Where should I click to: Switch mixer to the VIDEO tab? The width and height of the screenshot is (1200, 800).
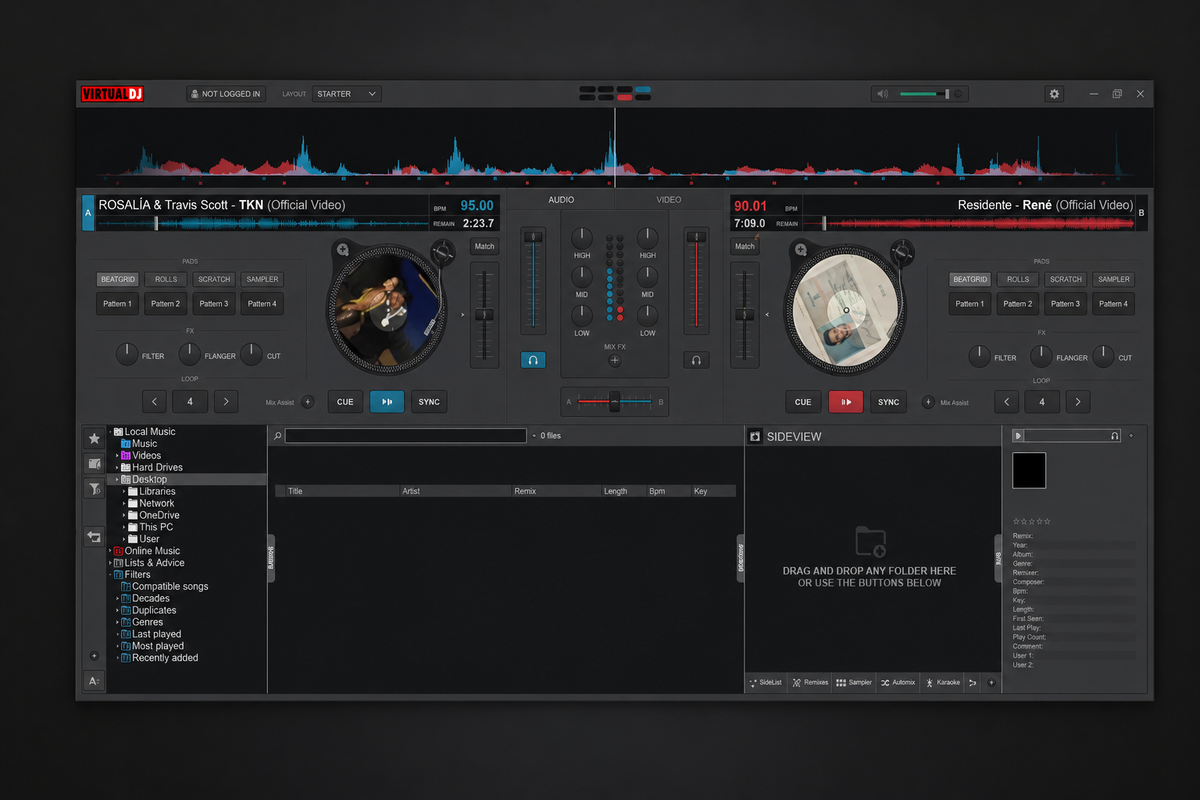[x=669, y=200]
